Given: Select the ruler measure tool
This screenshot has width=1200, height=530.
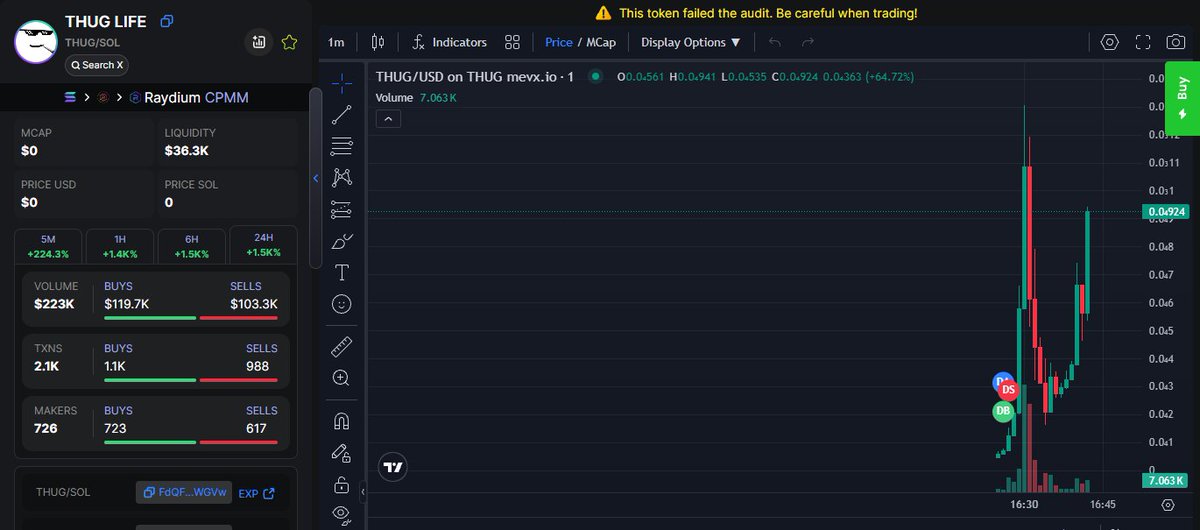Looking at the screenshot, I should 341,346.
